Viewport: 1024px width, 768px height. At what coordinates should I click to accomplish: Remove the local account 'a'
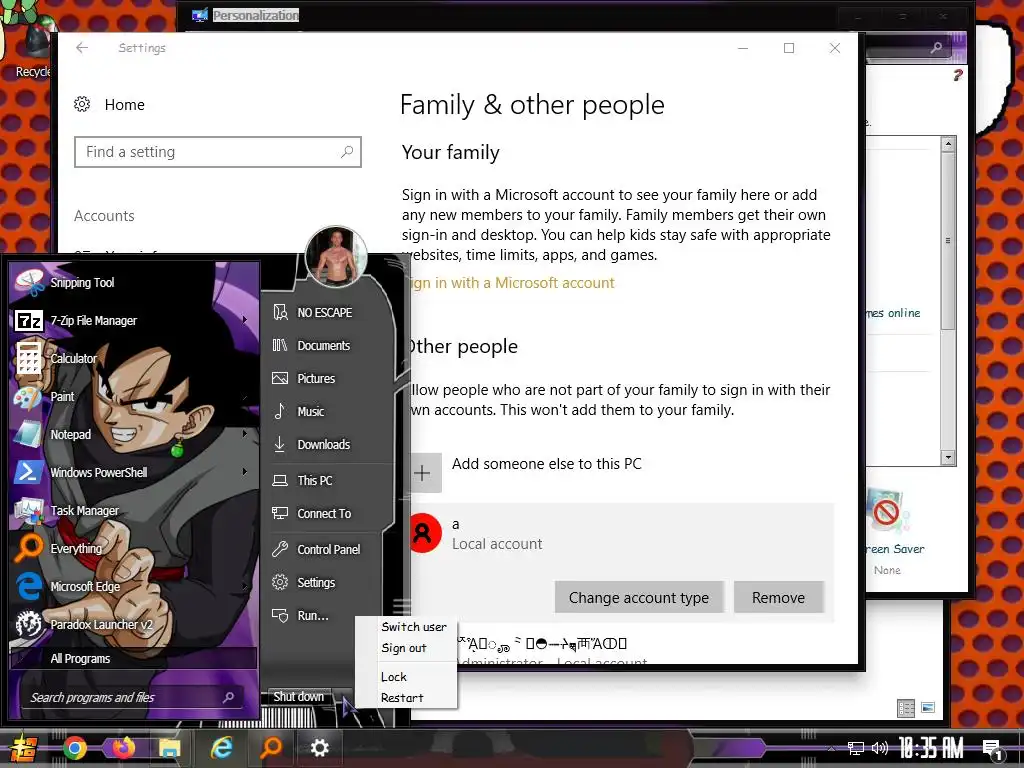click(778, 598)
